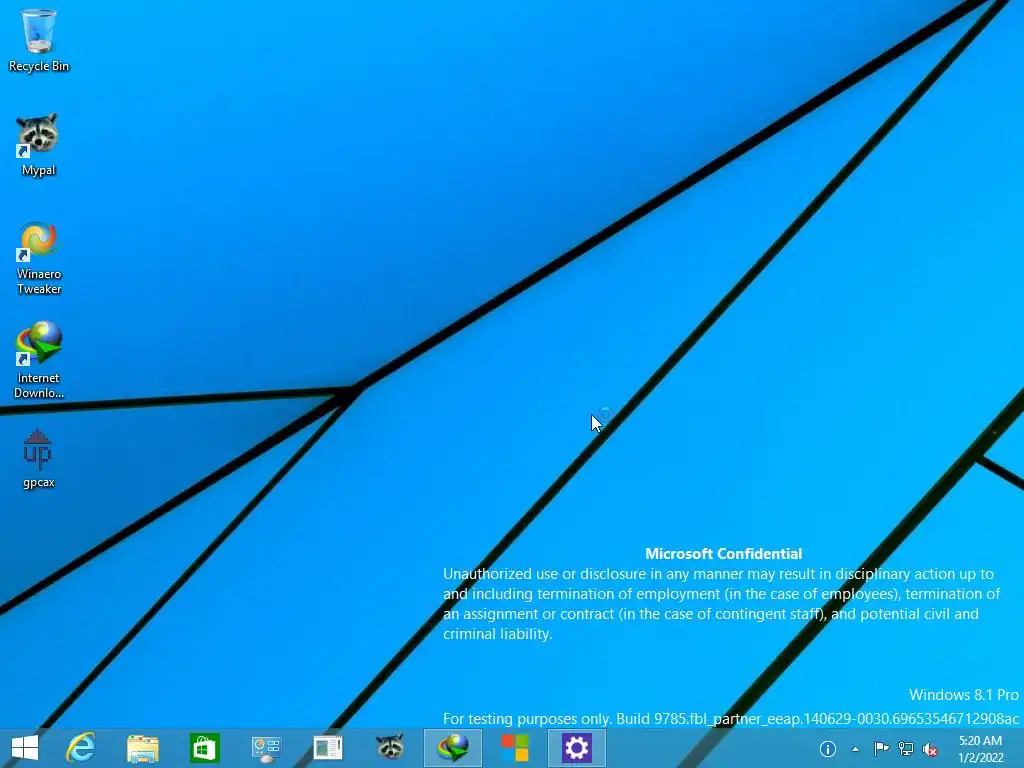Launch Internet Explorer from the taskbar
Image resolution: width=1024 pixels, height=768 pixels.
(81, 748)
